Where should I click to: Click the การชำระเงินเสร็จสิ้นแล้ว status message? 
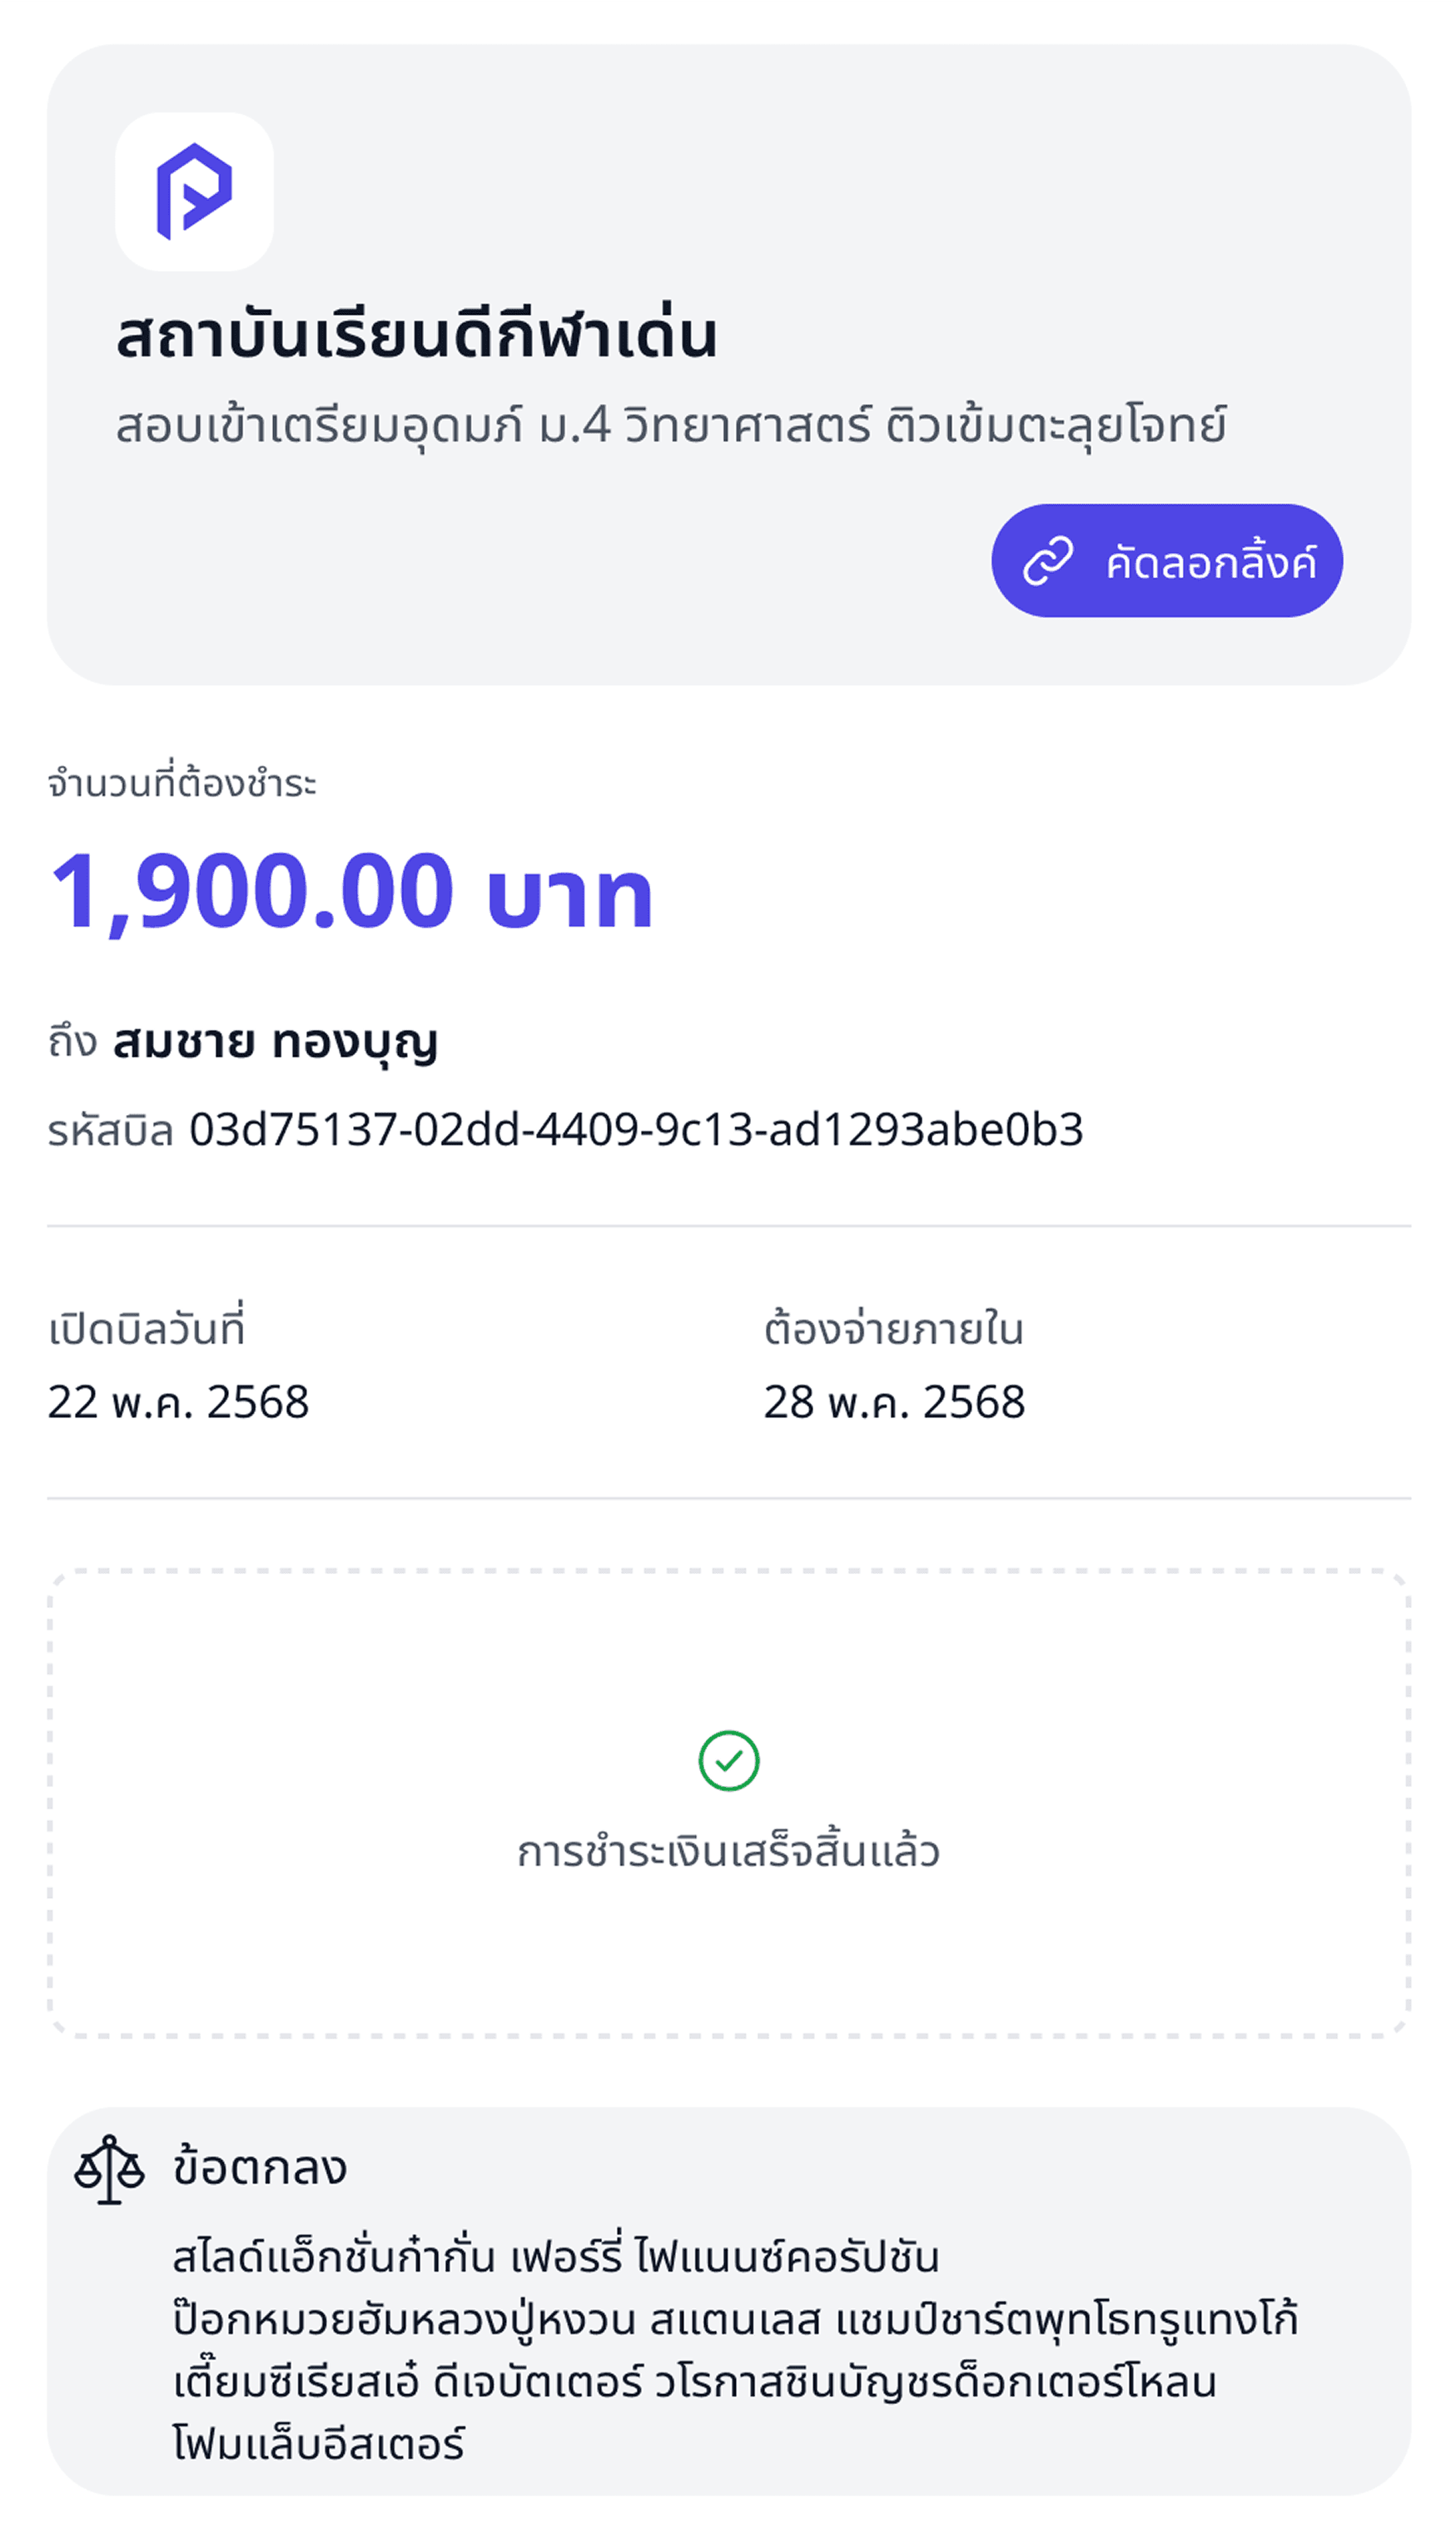coord(728,1851)
